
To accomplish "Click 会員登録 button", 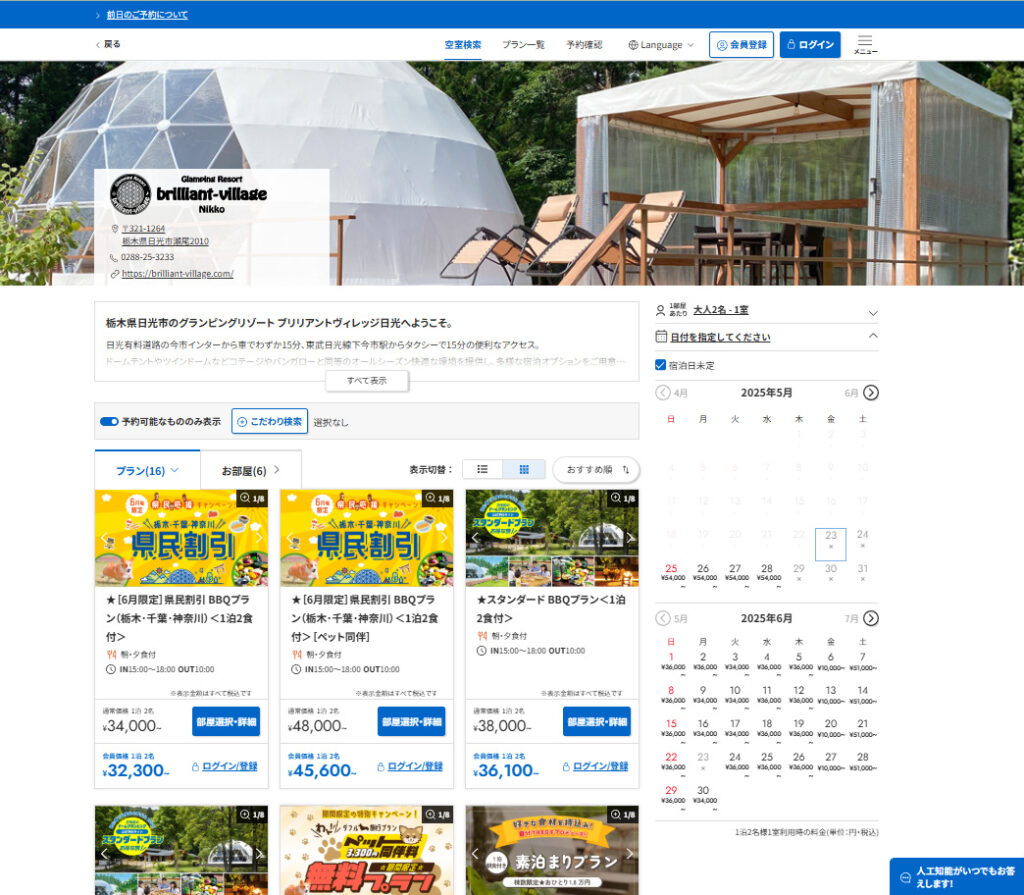I will [x=741, y=45].
